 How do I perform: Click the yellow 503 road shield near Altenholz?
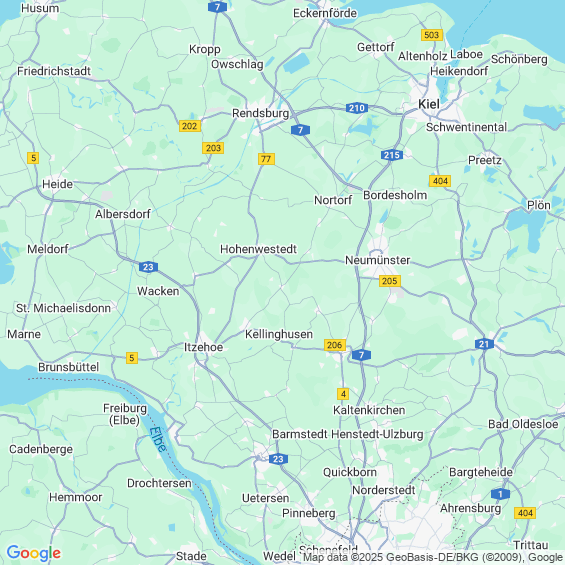pyautogui.click(x=432, y=35)
